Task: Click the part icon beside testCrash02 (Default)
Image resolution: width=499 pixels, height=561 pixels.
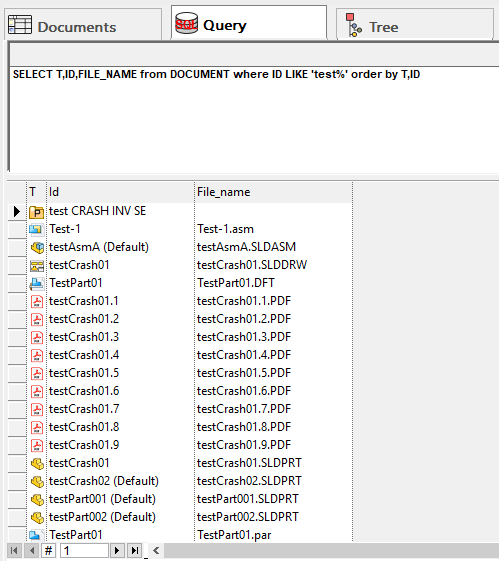Action: coord(37,482)
